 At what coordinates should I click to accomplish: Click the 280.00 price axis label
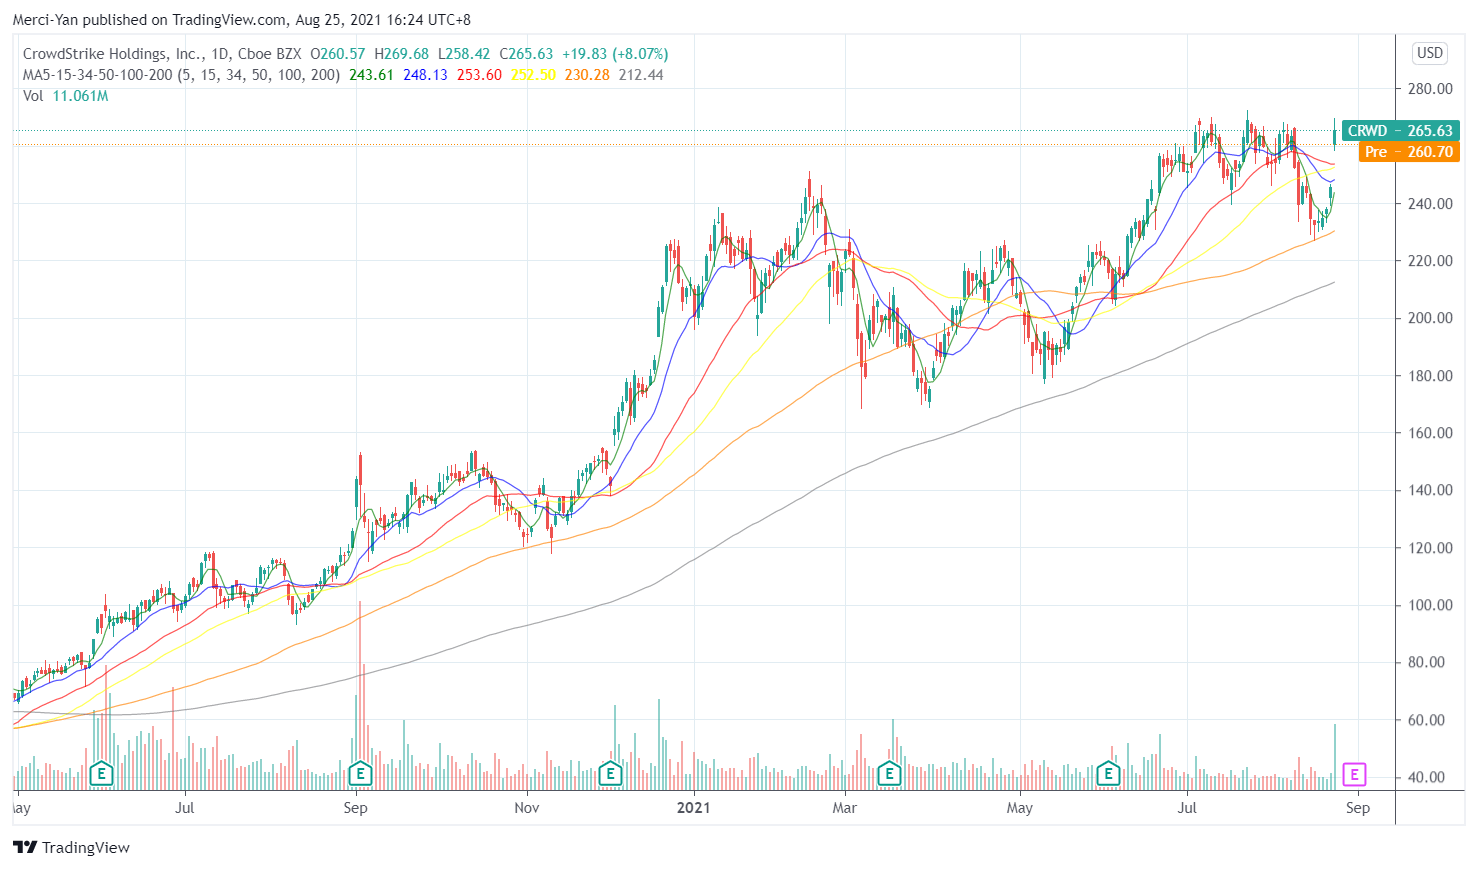[1430, 89]
